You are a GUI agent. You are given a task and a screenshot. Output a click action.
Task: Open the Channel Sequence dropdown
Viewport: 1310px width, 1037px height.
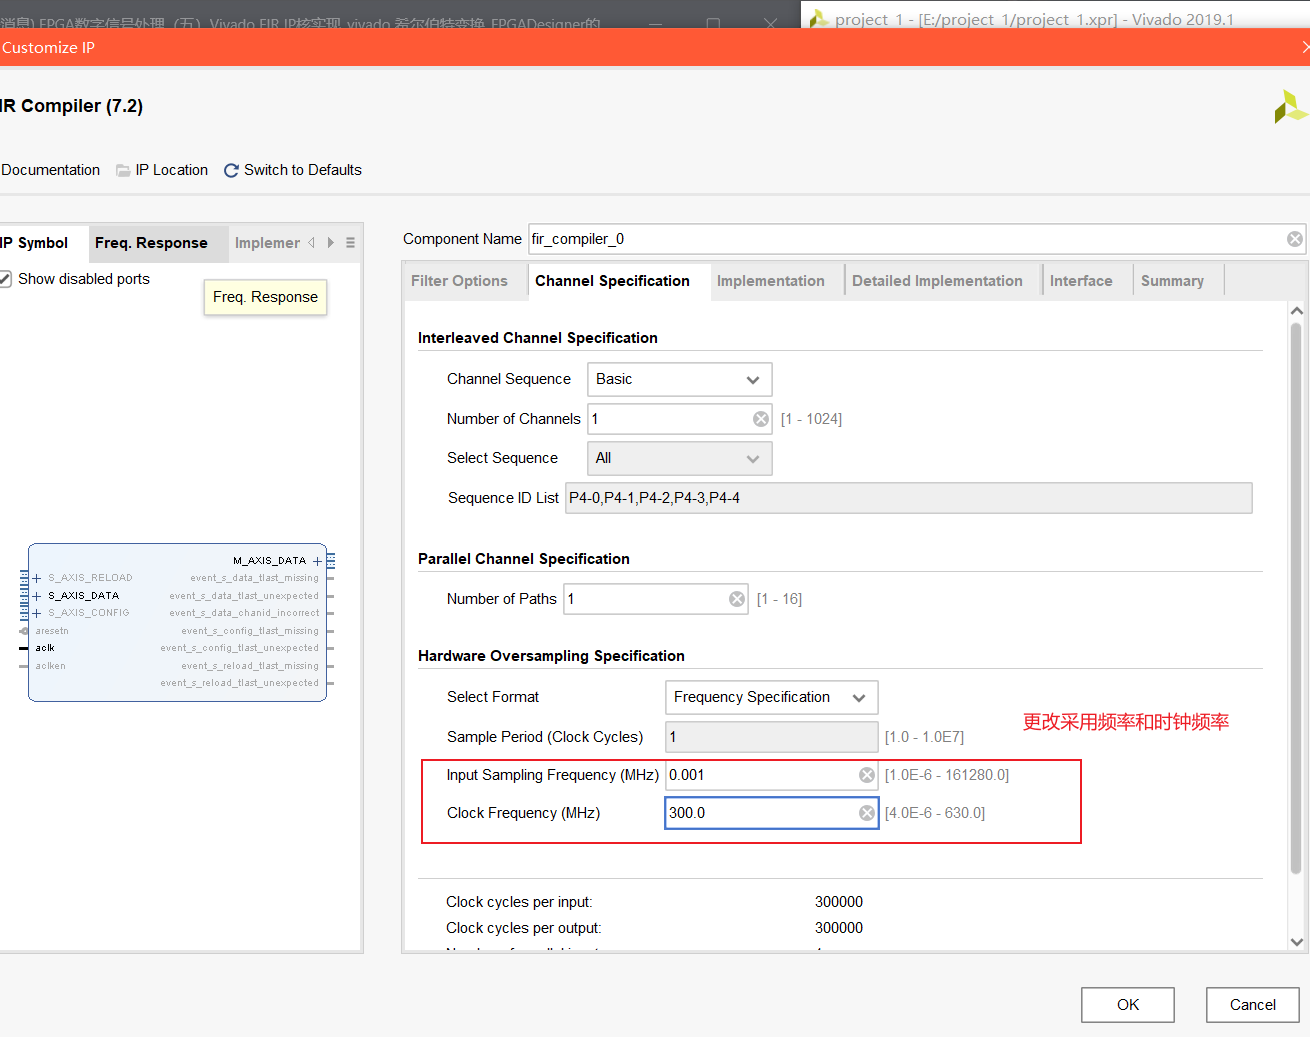679,379
